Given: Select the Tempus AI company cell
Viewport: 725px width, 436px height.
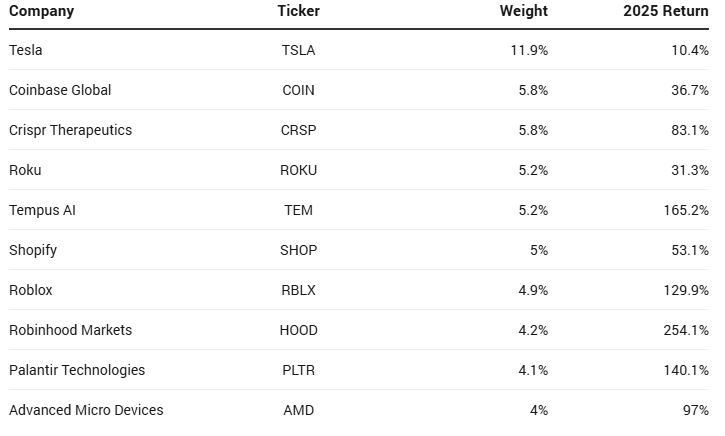Looking at the screenshot, I should point(42,210).
